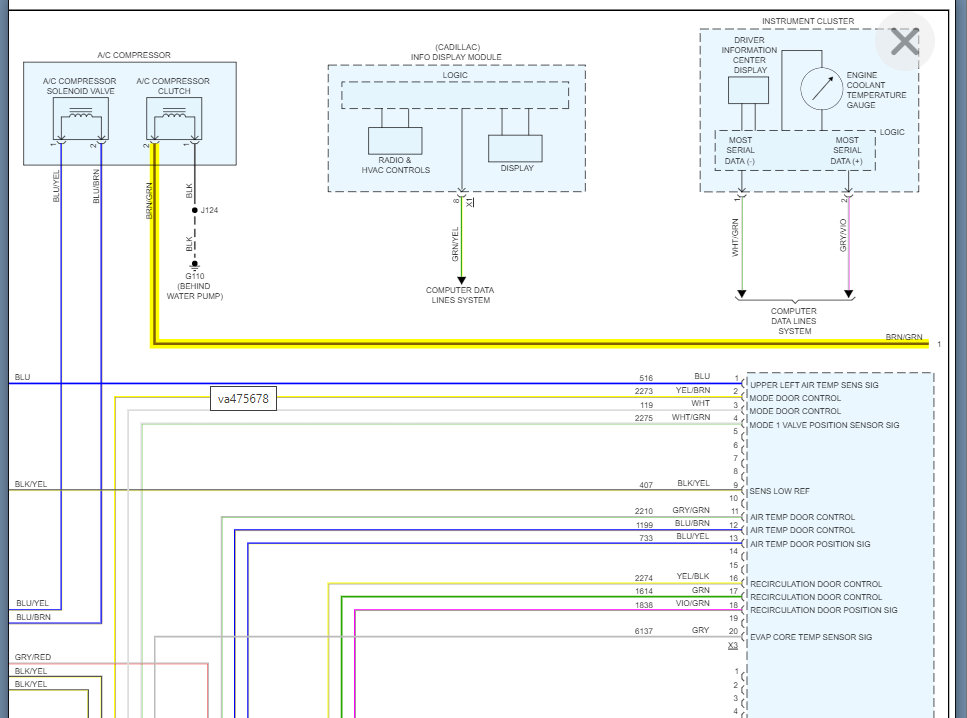Click SENS LOW REF pin label

click(780, 491)
